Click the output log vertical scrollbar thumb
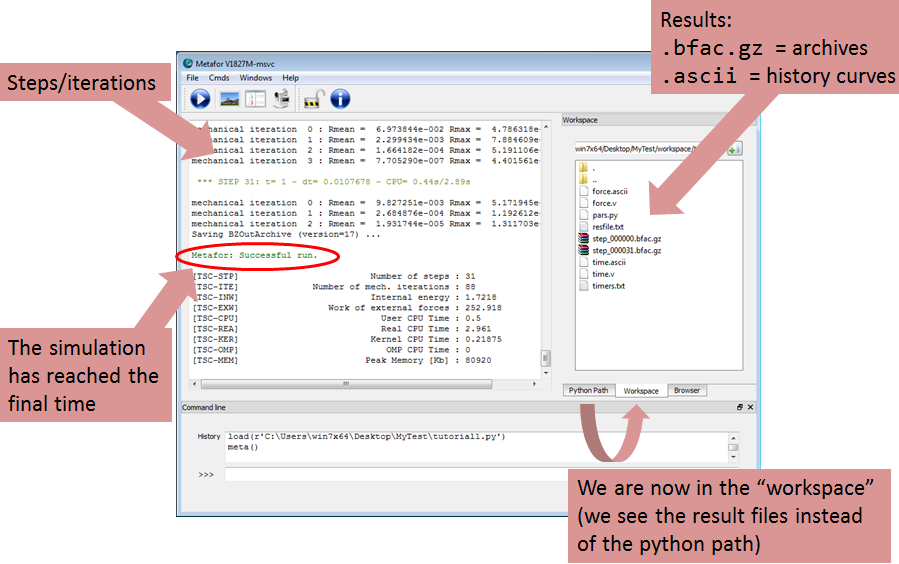Viewport: 899px width, 564px height. tap(546, 358)
